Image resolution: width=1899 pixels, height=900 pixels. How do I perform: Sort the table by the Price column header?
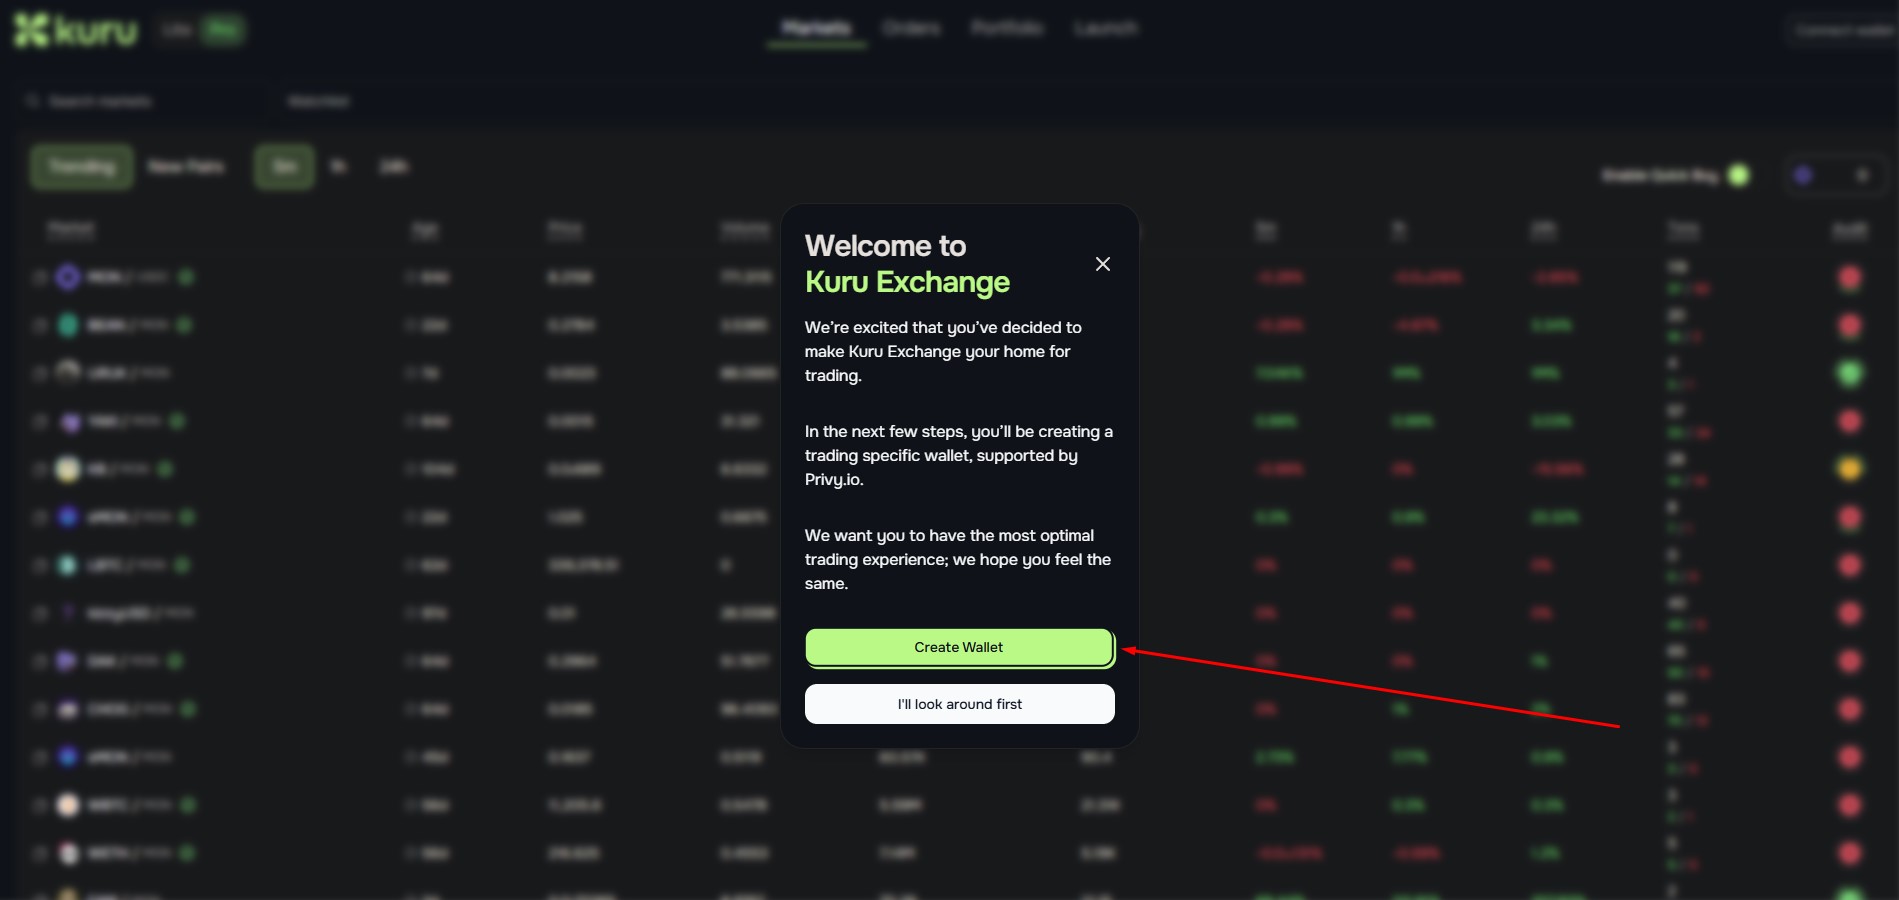[x=565, y=229]
